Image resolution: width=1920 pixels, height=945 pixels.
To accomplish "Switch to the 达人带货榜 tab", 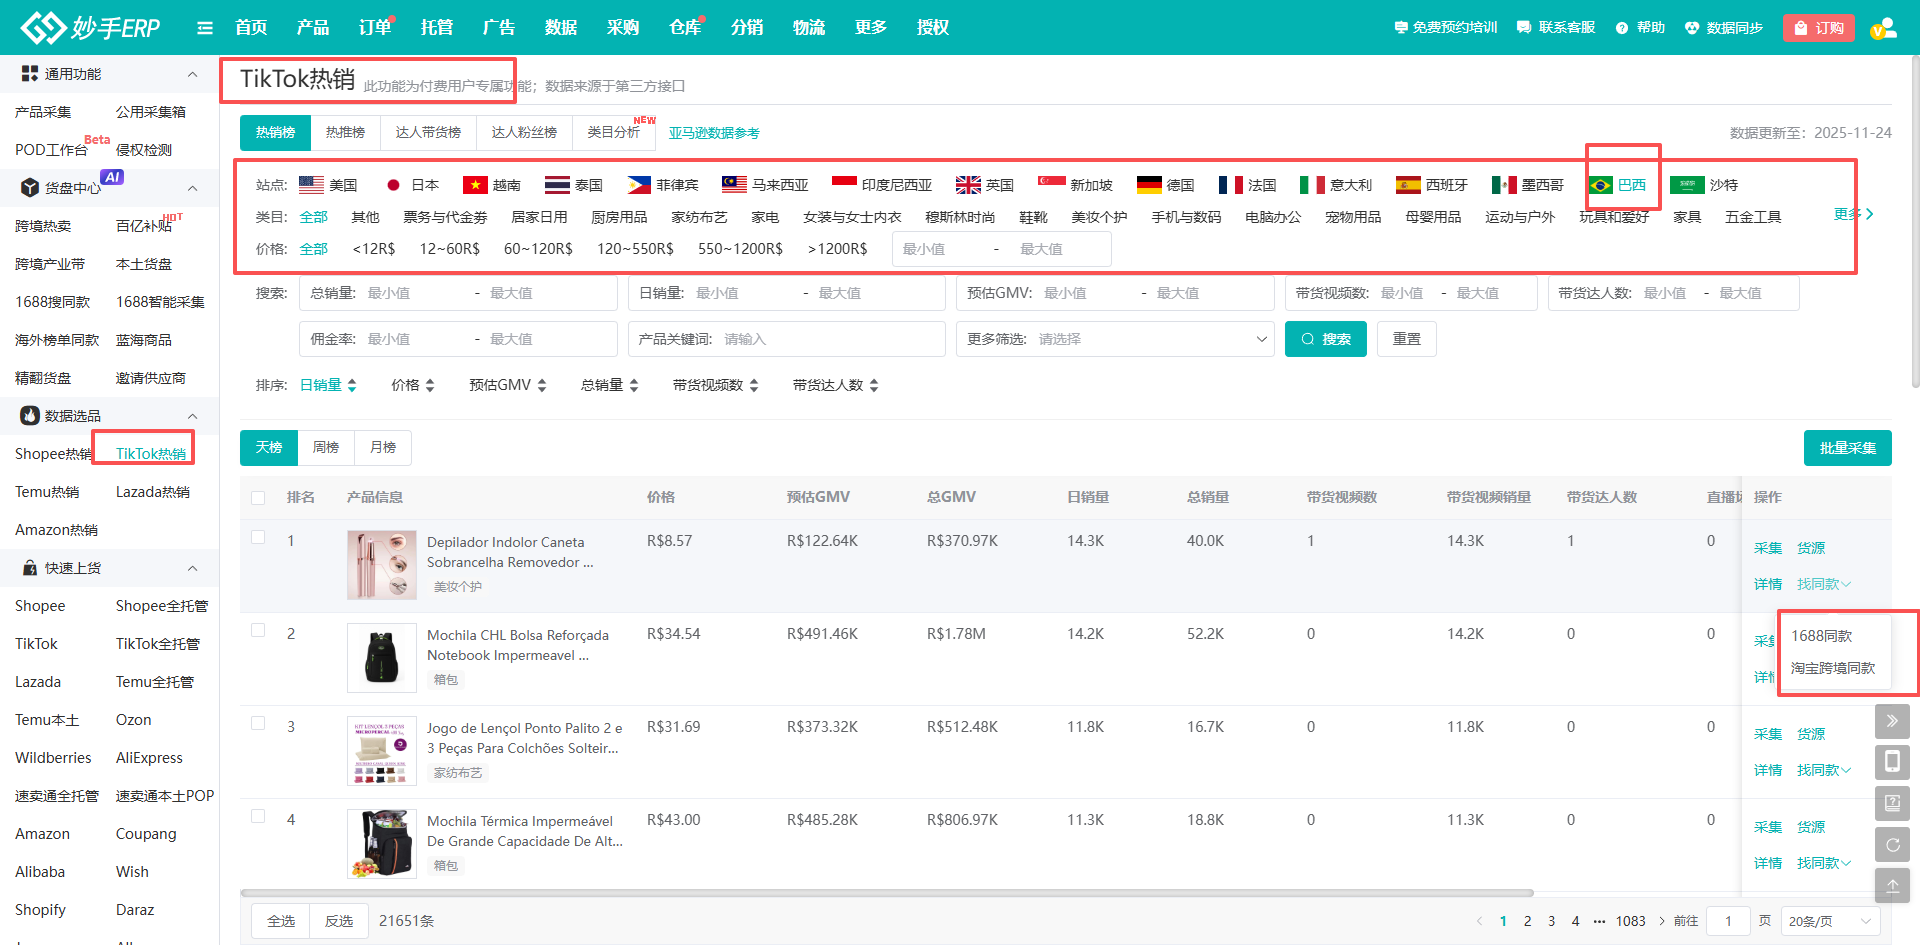I will tap(428, 133).
